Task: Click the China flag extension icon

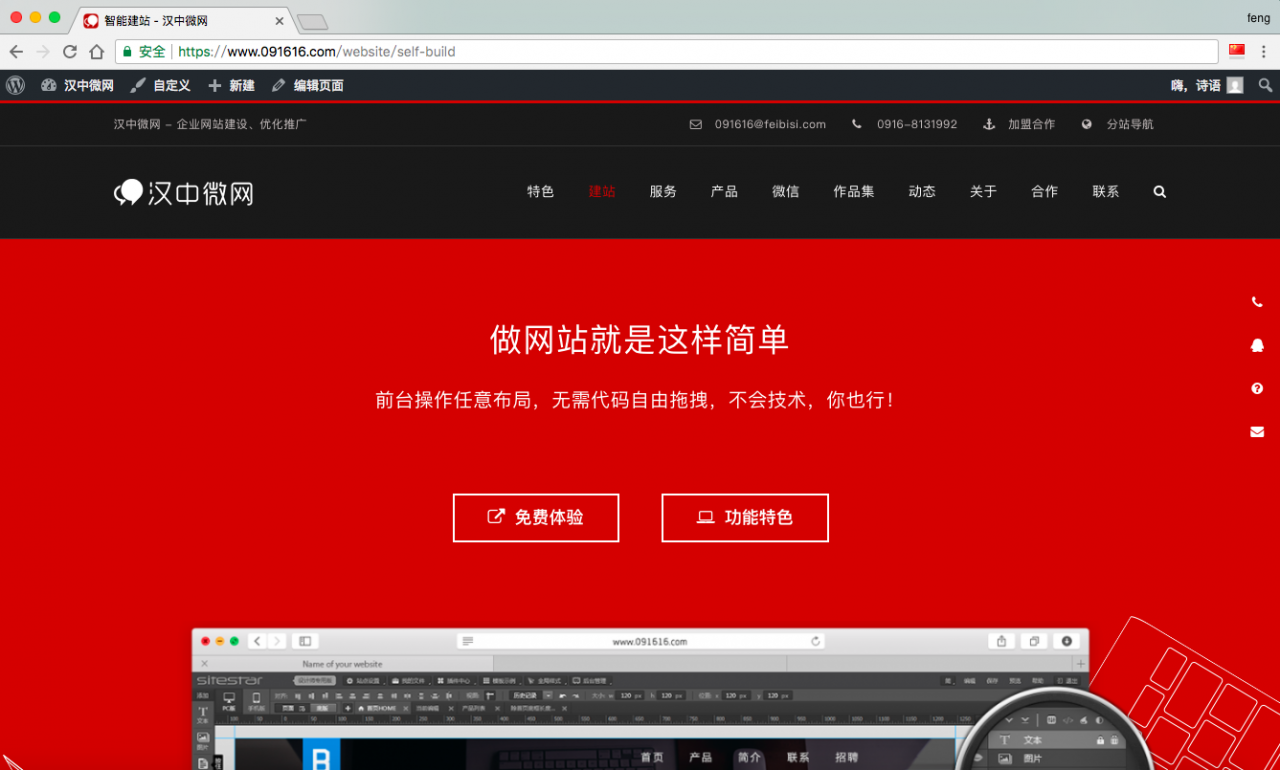Action: click(1237, 52)
